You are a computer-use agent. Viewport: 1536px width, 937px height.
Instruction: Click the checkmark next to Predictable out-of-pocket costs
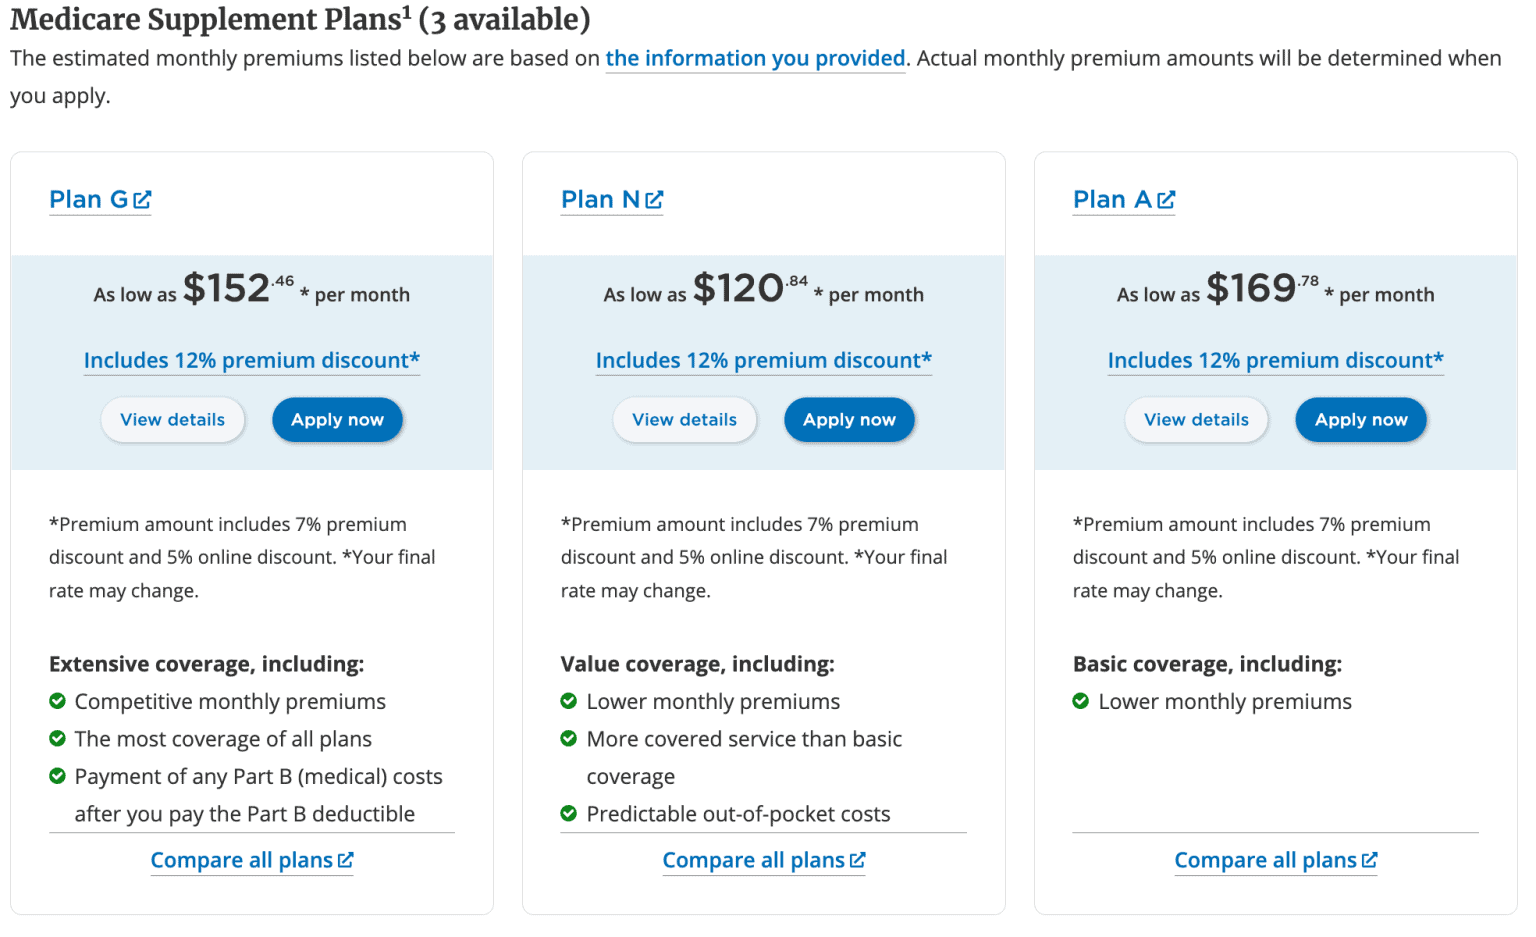[x=570, y=813]
